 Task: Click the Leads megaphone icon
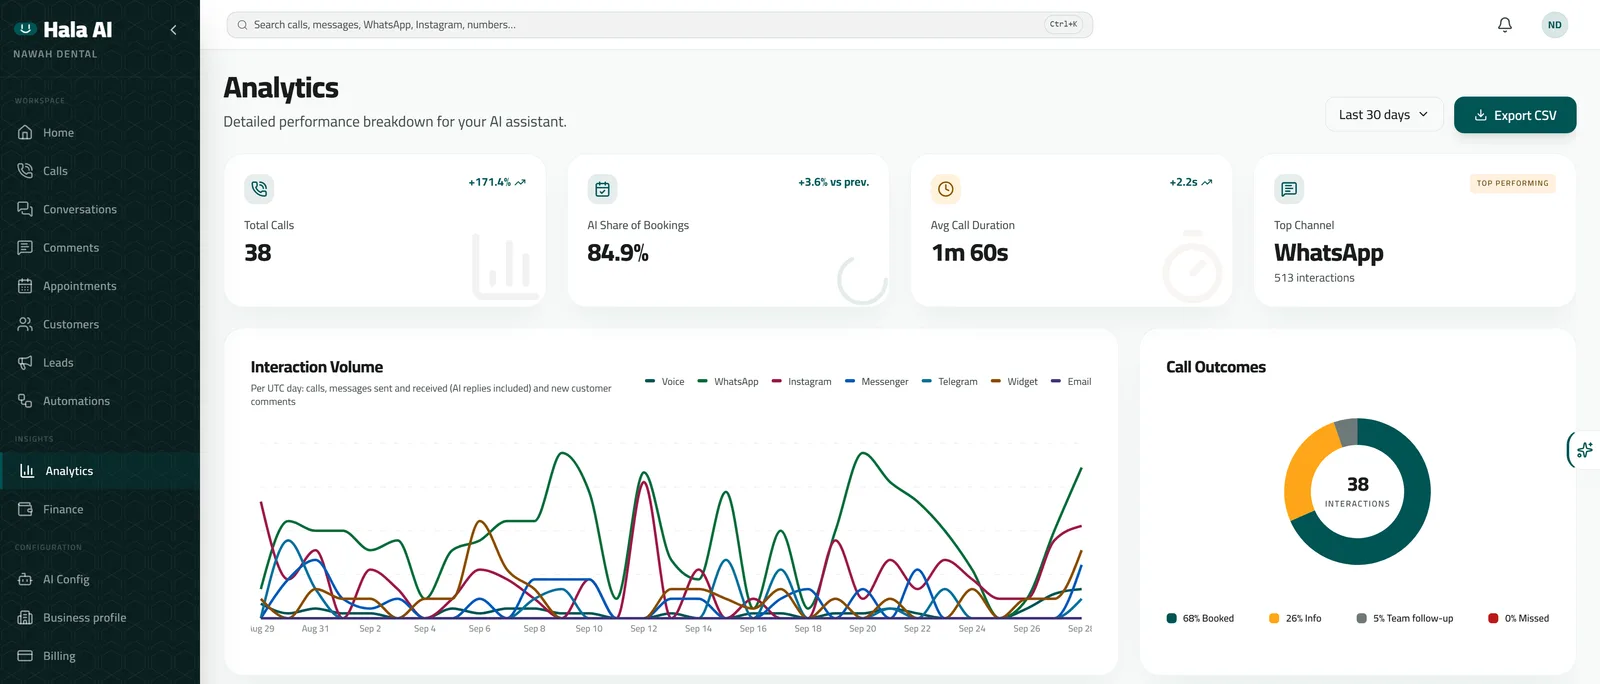tap(25, 362)
